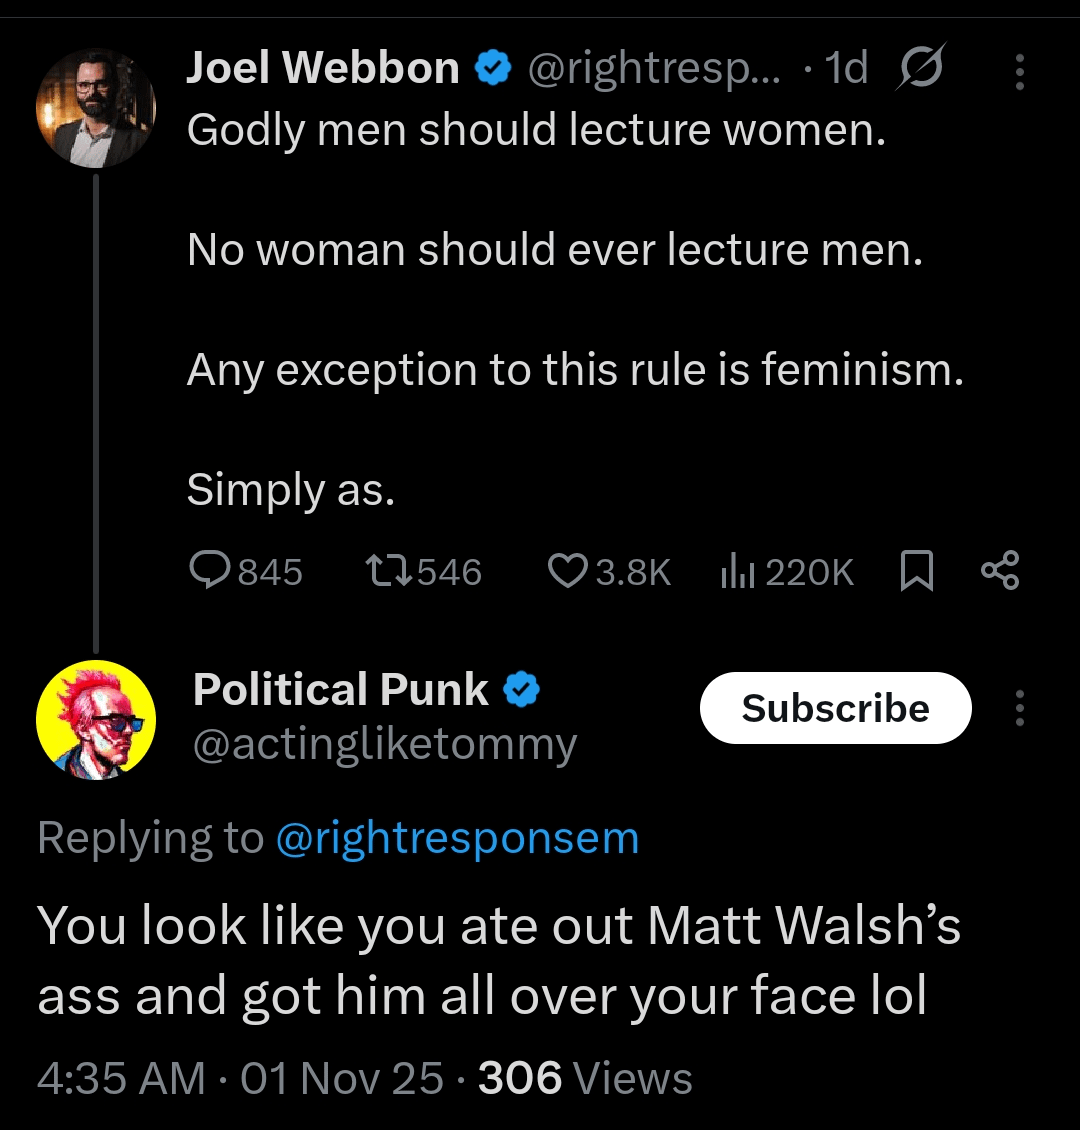Tap Joel Webbon's profile picture
Screen dimensions: 1080x1130
[x=96, y=107]
